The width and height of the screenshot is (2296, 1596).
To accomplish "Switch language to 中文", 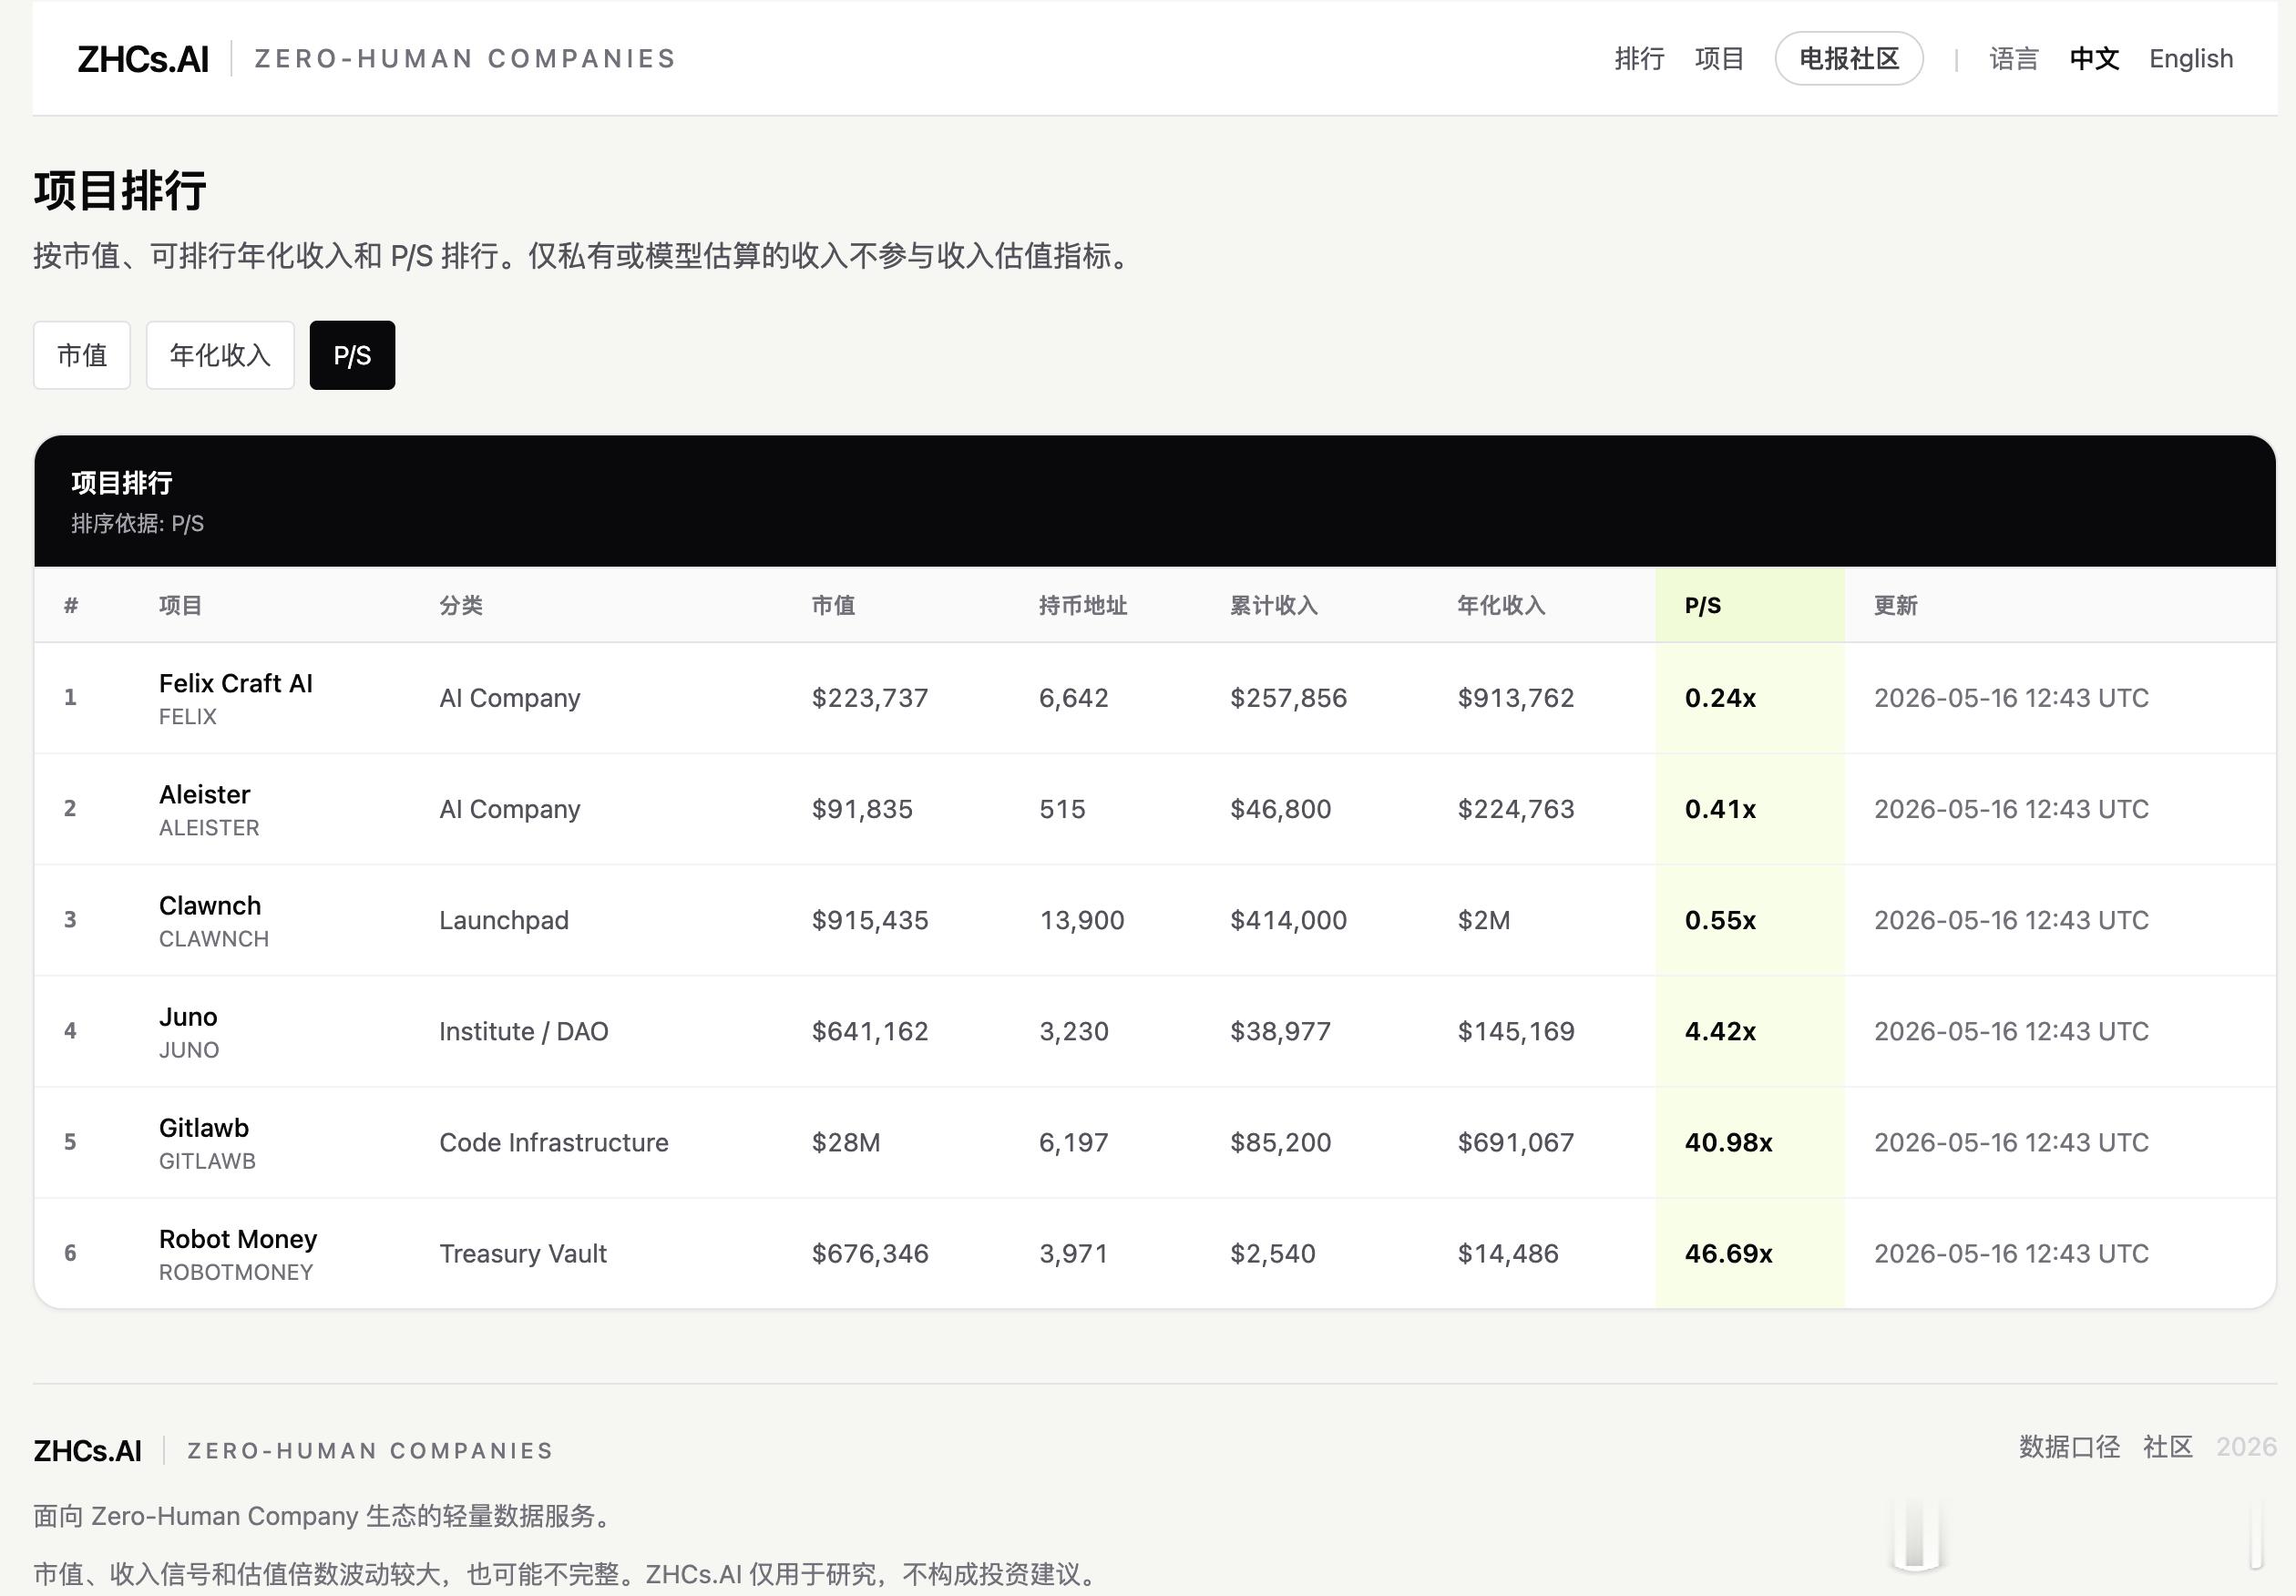I will 2094,59.
